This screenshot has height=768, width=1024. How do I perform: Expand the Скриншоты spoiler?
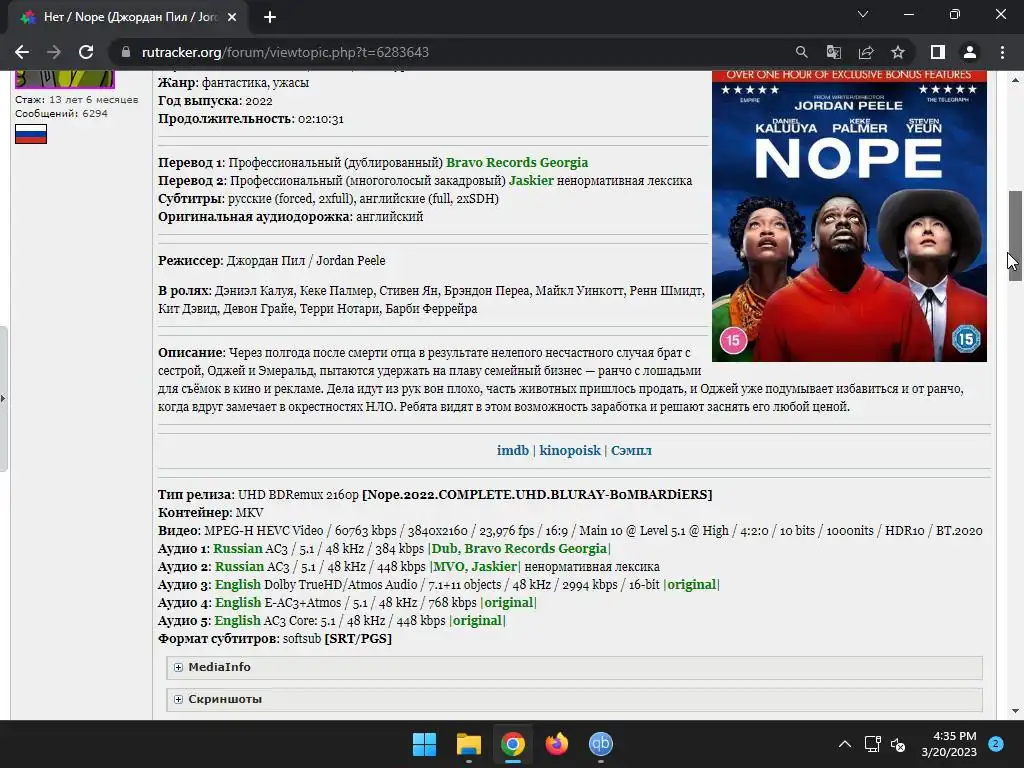[x=574, y=699]
